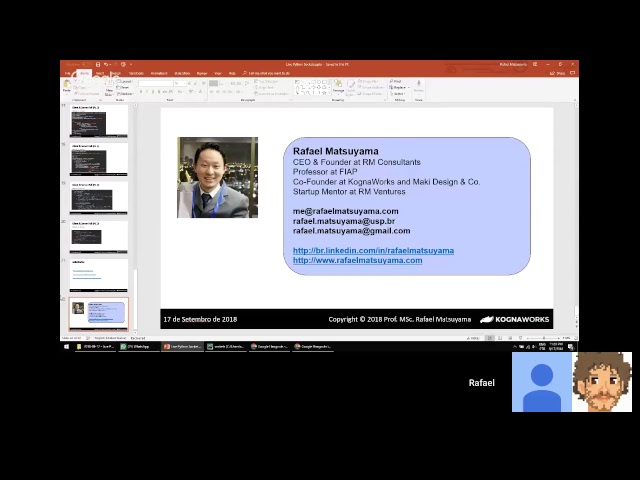
Task: Open the Shape Outline dropdown
Action: tap(371, 87)
